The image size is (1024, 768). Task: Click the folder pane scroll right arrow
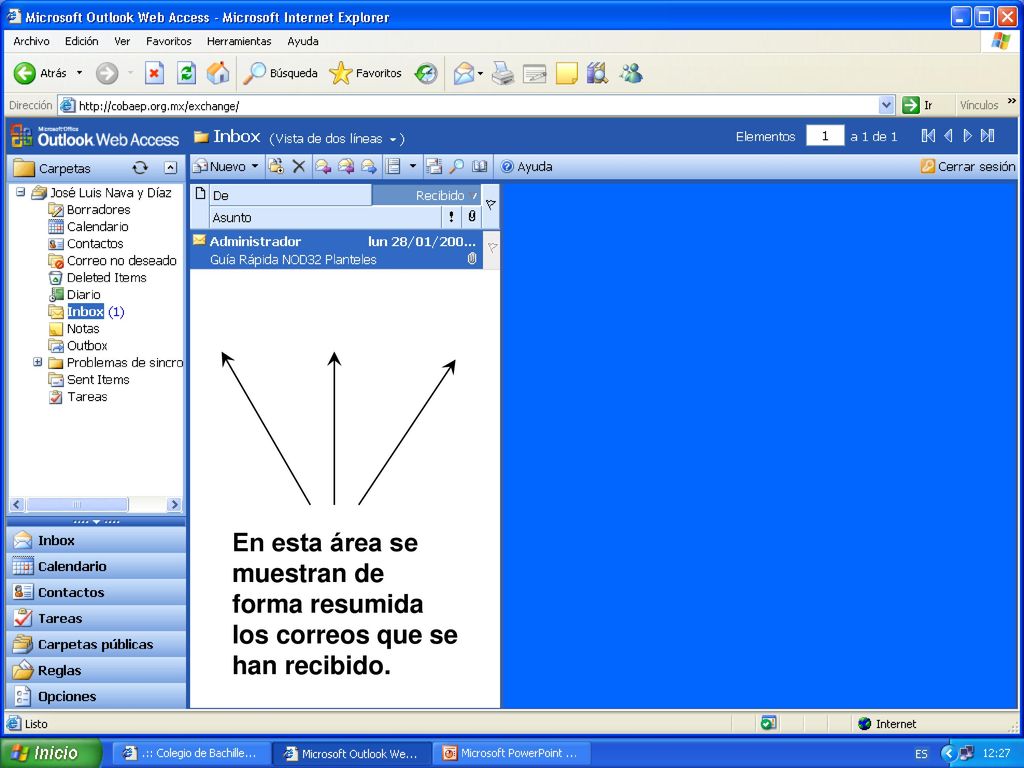click(174, 504)
